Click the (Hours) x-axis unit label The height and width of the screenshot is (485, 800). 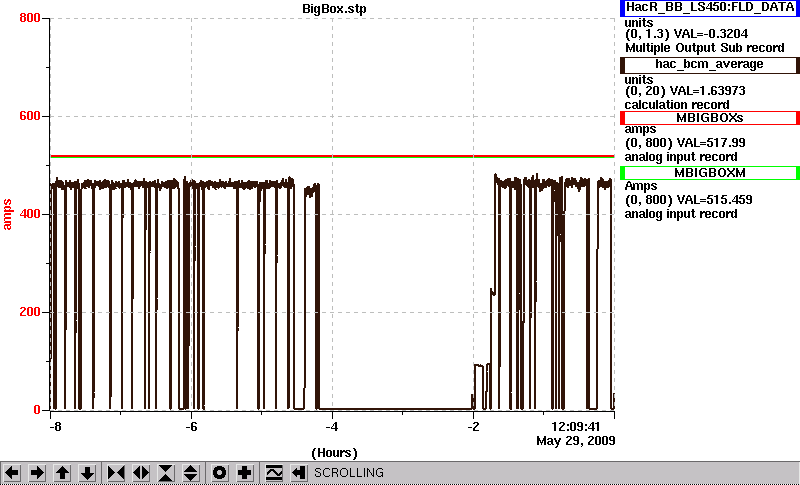[x=334, y=453]
